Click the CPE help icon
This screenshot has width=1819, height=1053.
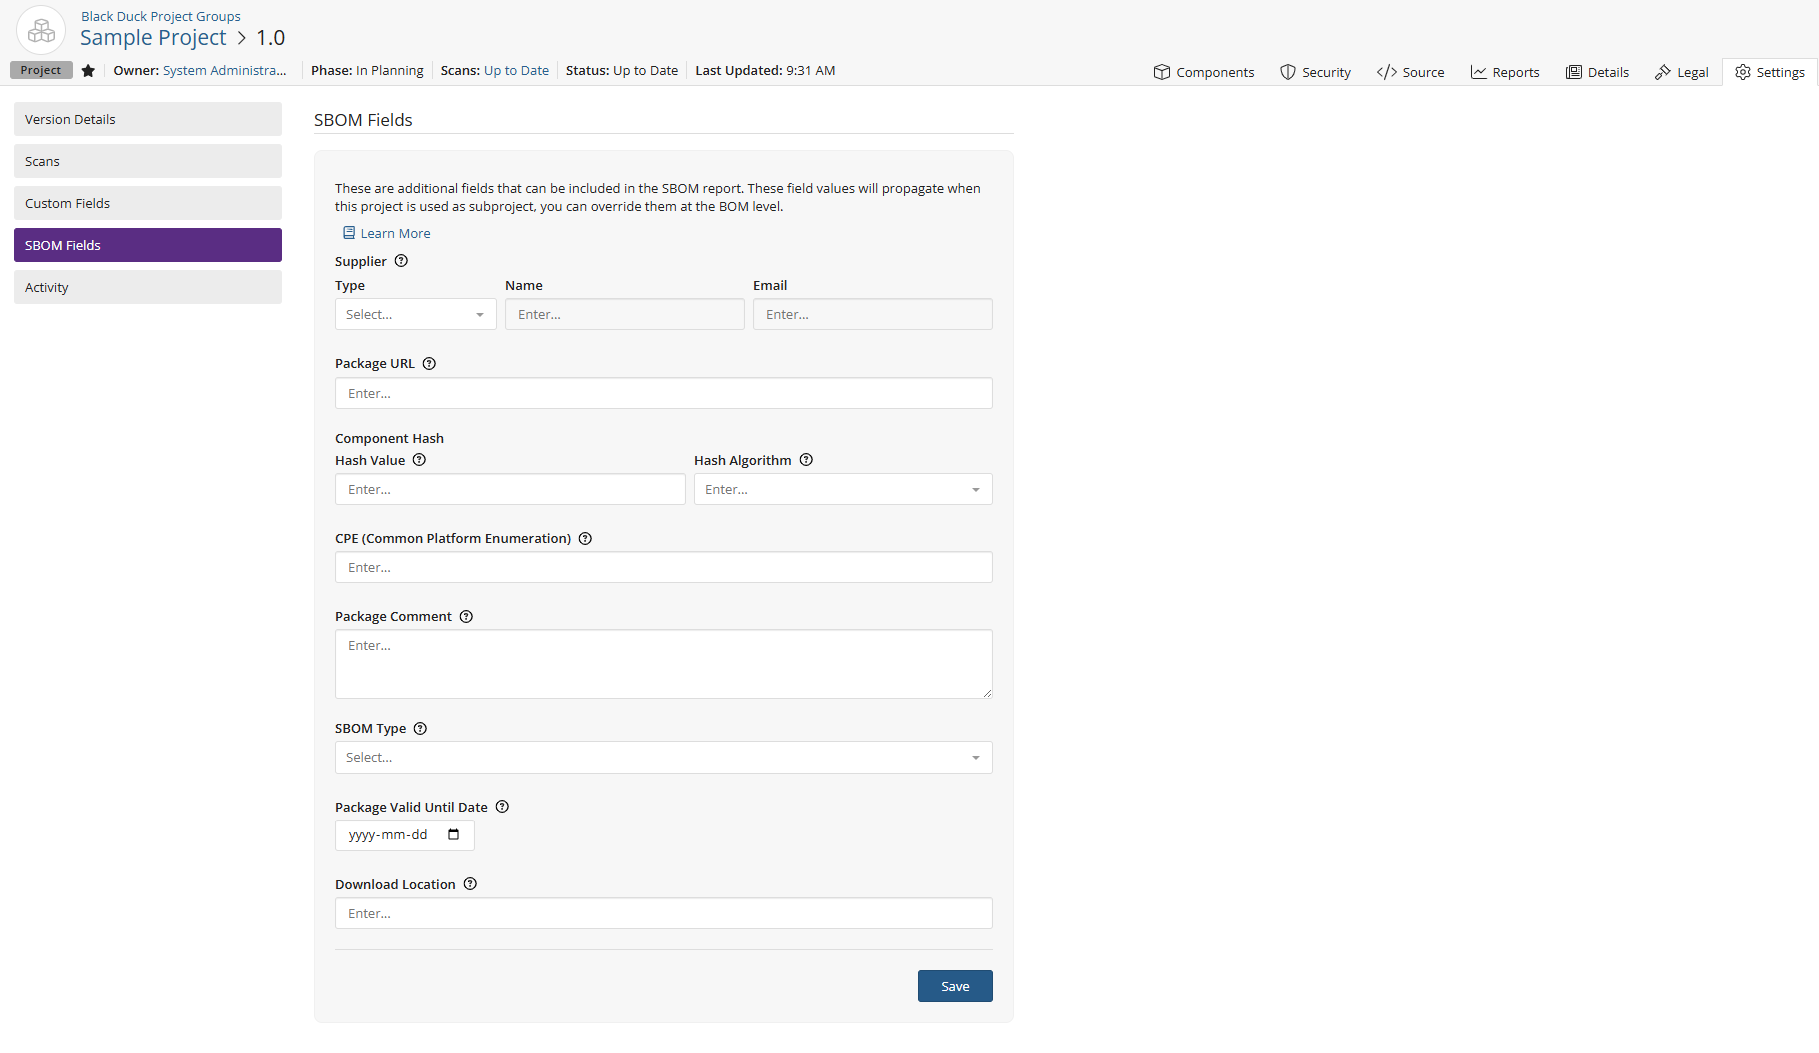(585, 538)
